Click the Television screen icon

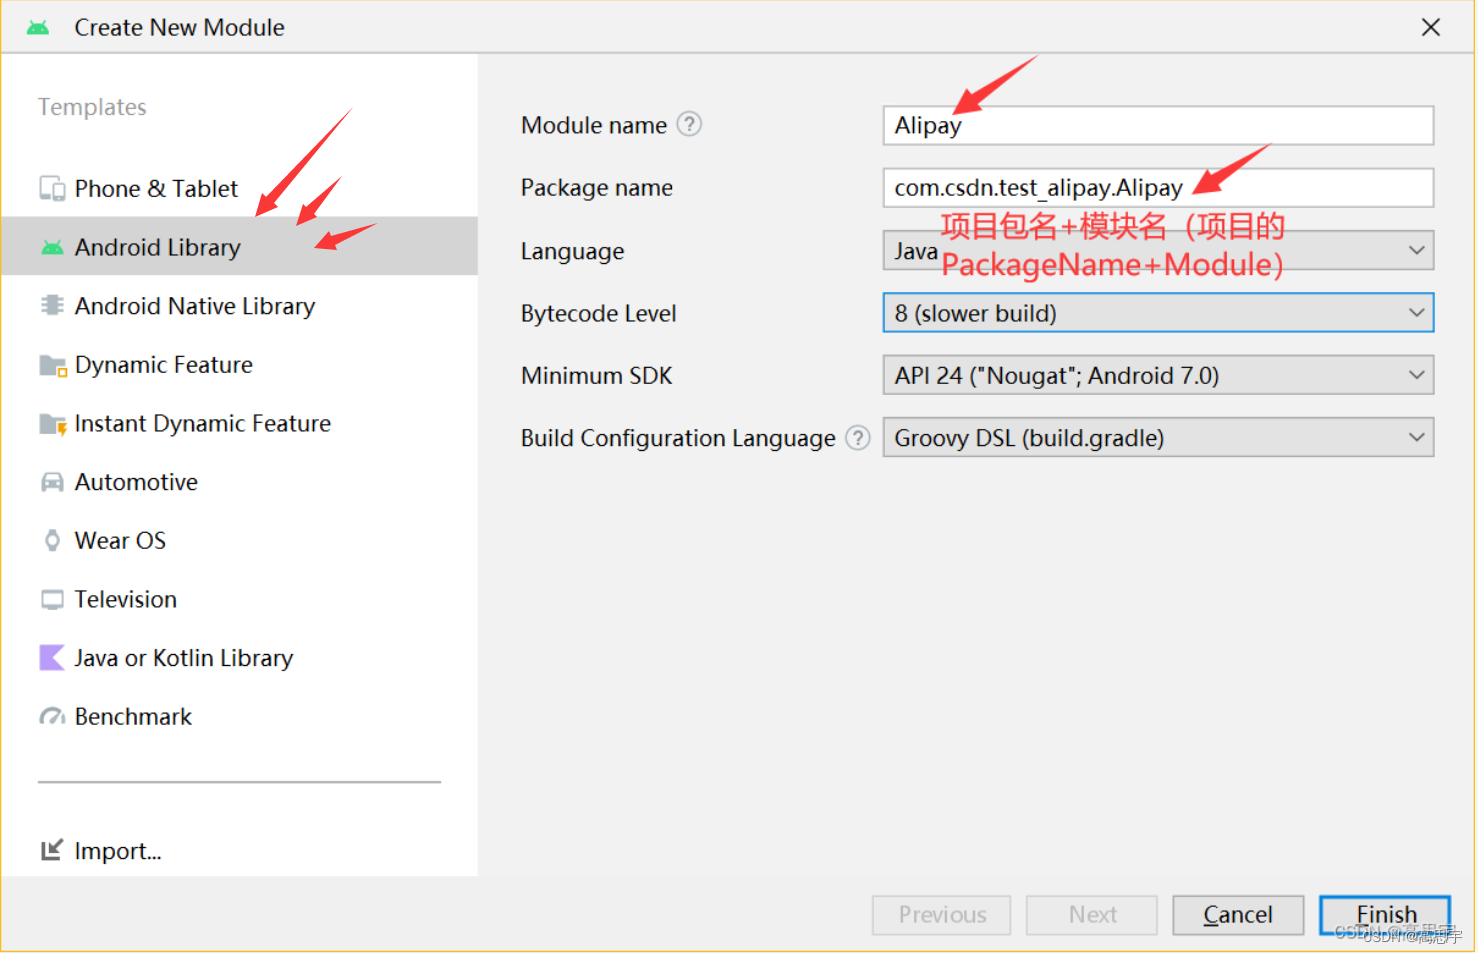click(x=52, y=600)
